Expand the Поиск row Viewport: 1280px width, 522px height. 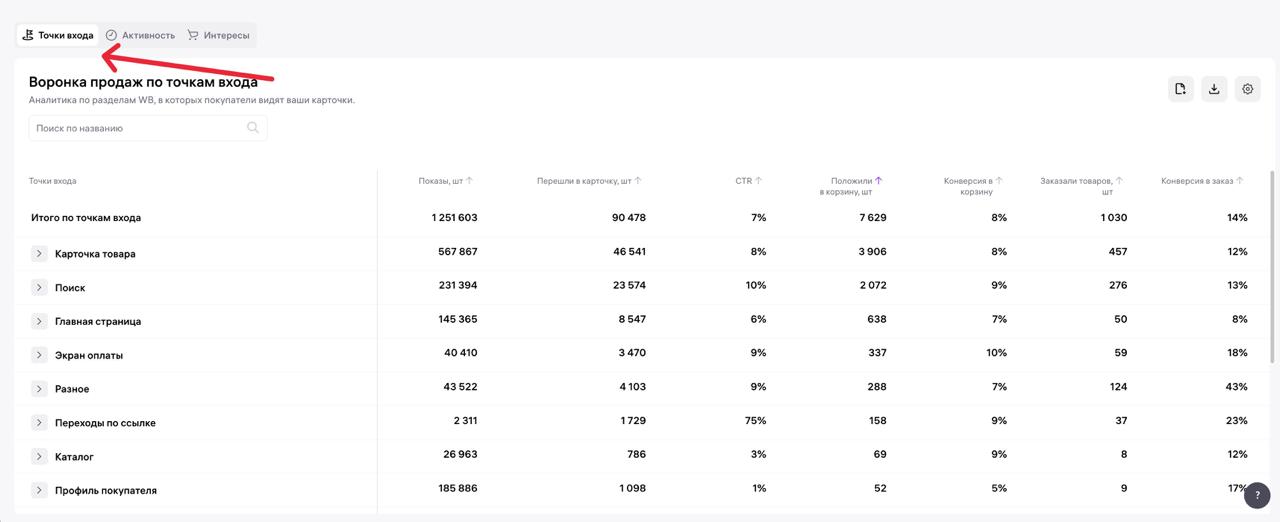[x=39, y=288]
